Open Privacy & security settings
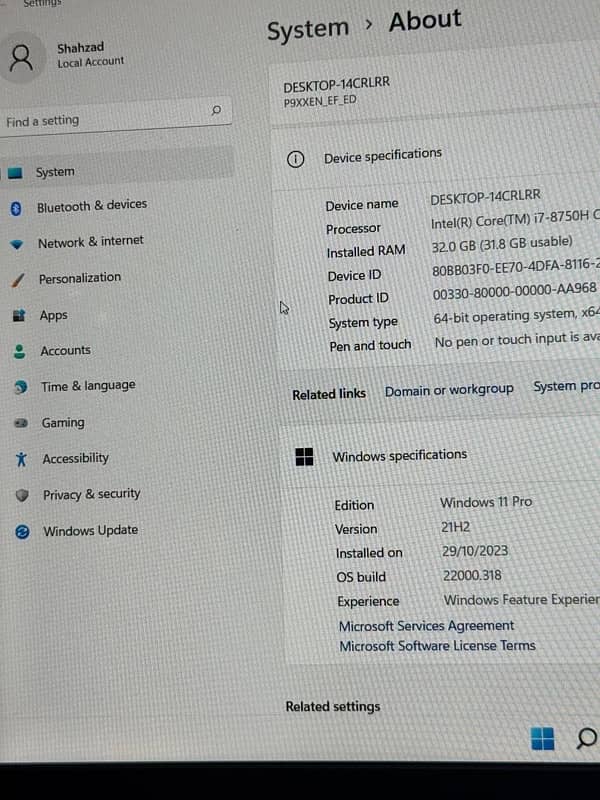The image size is (600, 800). coord(91,494)
